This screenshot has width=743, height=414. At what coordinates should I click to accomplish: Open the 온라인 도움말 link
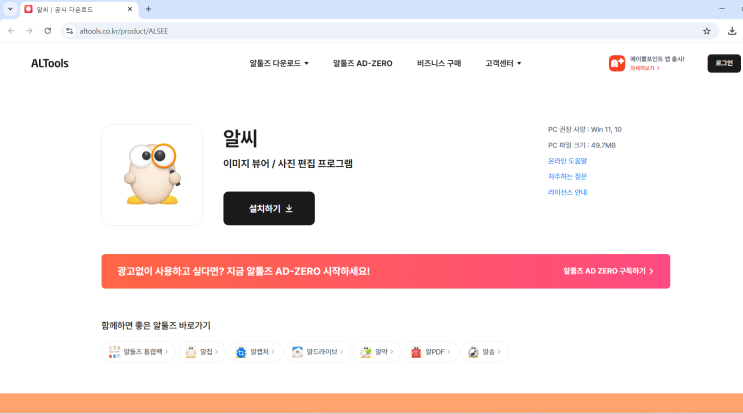pyautogui.click(x=567, y=161)
